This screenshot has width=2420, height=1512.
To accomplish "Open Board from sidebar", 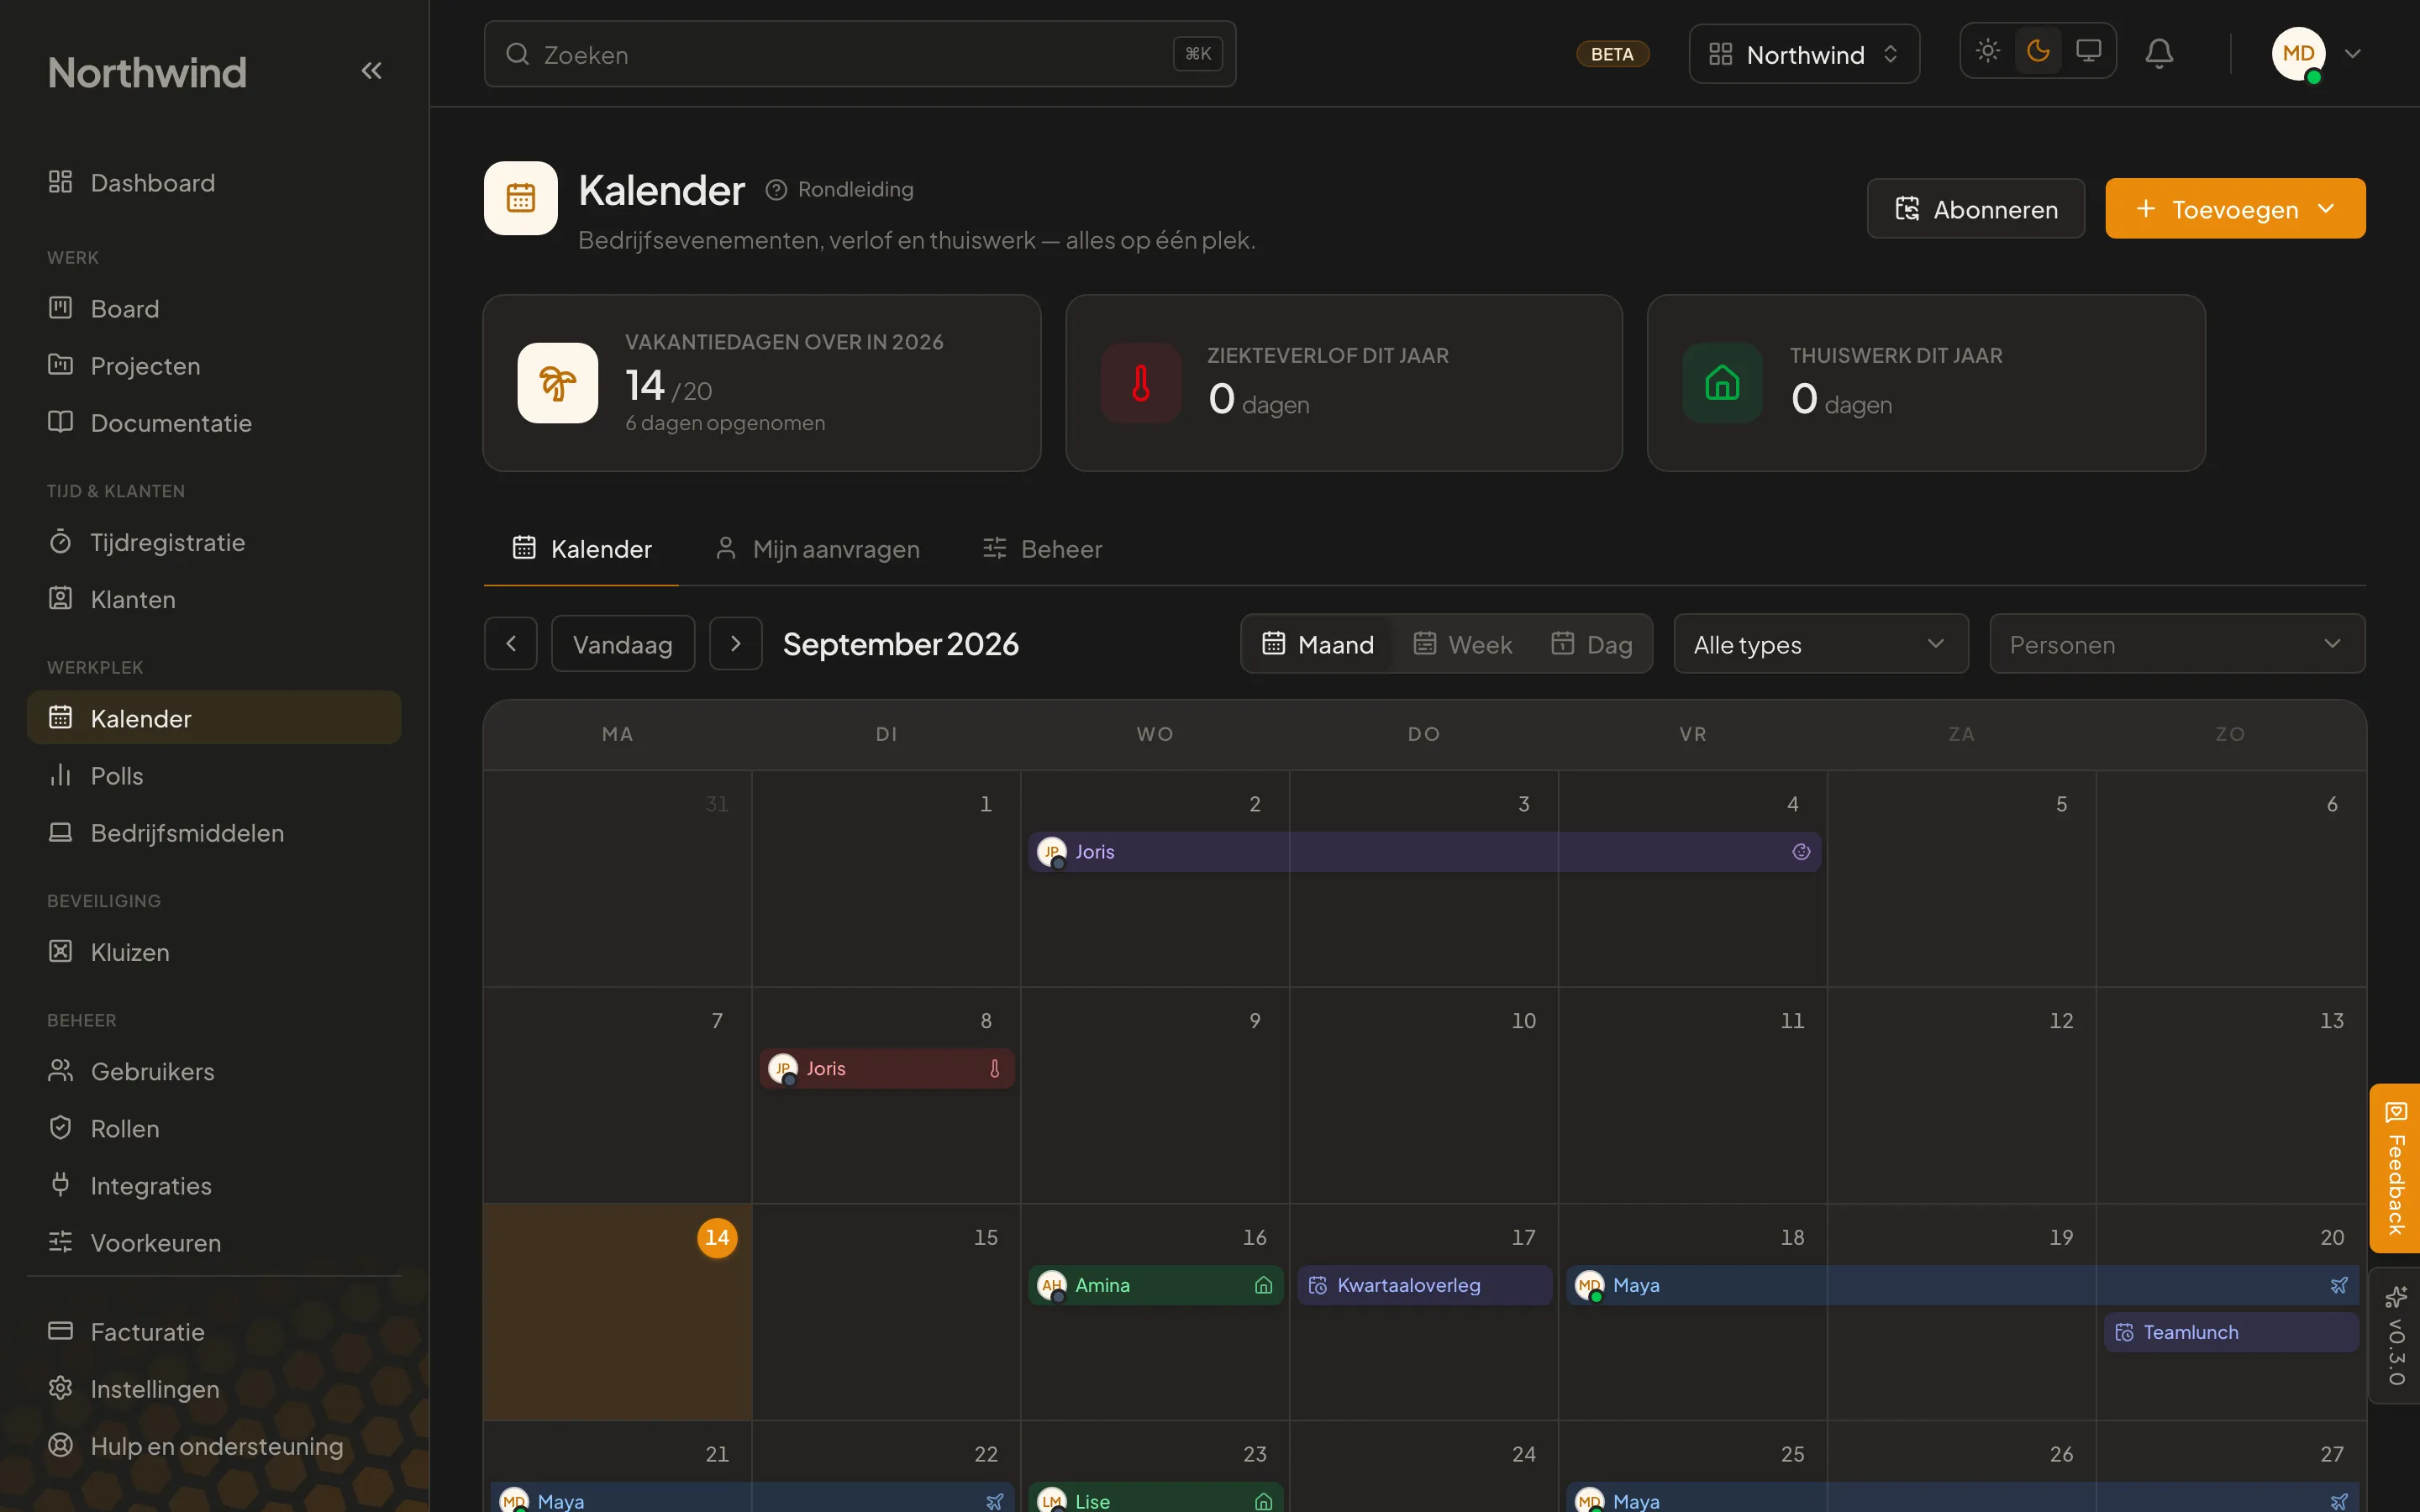I will (213, 309).
